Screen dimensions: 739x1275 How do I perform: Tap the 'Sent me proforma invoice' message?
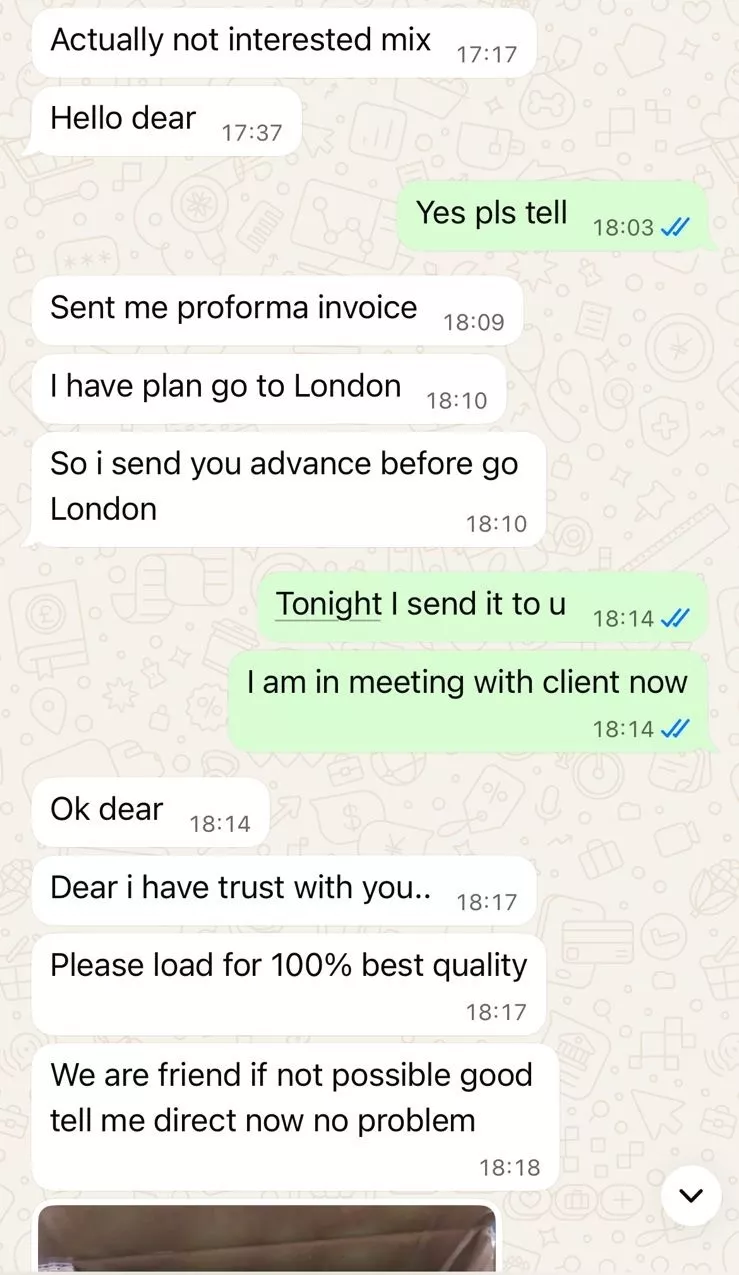tap(277, 311)
